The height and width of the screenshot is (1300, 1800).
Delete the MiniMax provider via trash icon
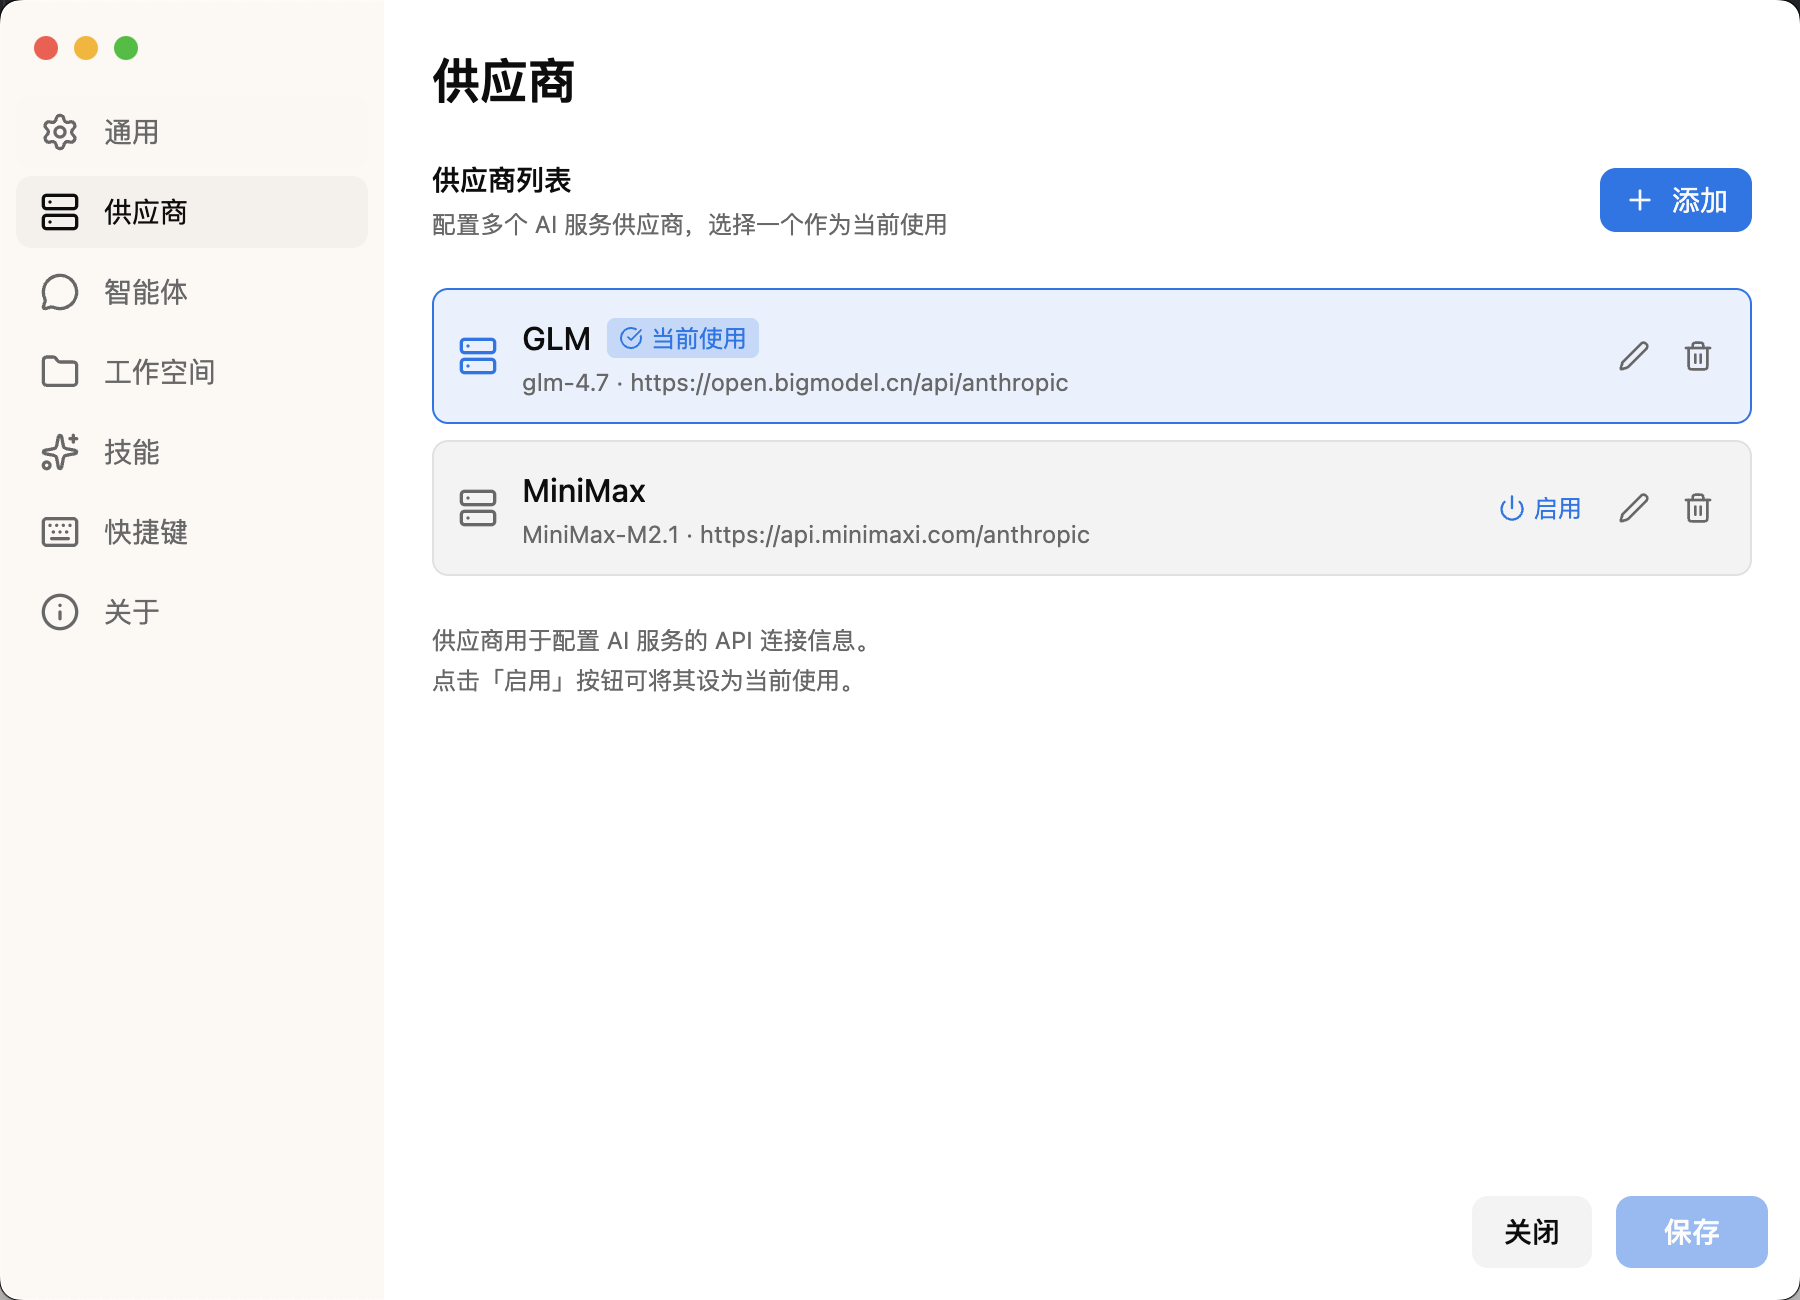click(1697, 508)
